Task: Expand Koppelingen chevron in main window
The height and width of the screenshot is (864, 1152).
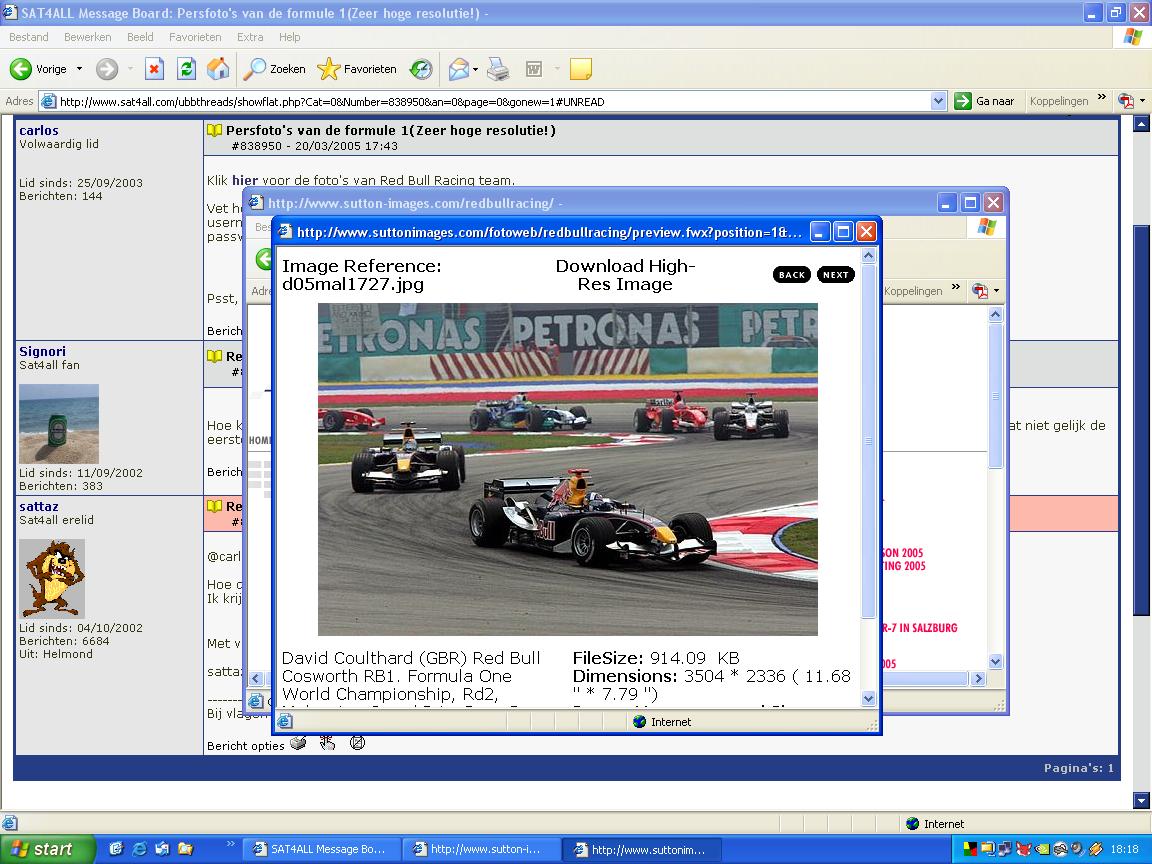Action: tap(1101, 97)
